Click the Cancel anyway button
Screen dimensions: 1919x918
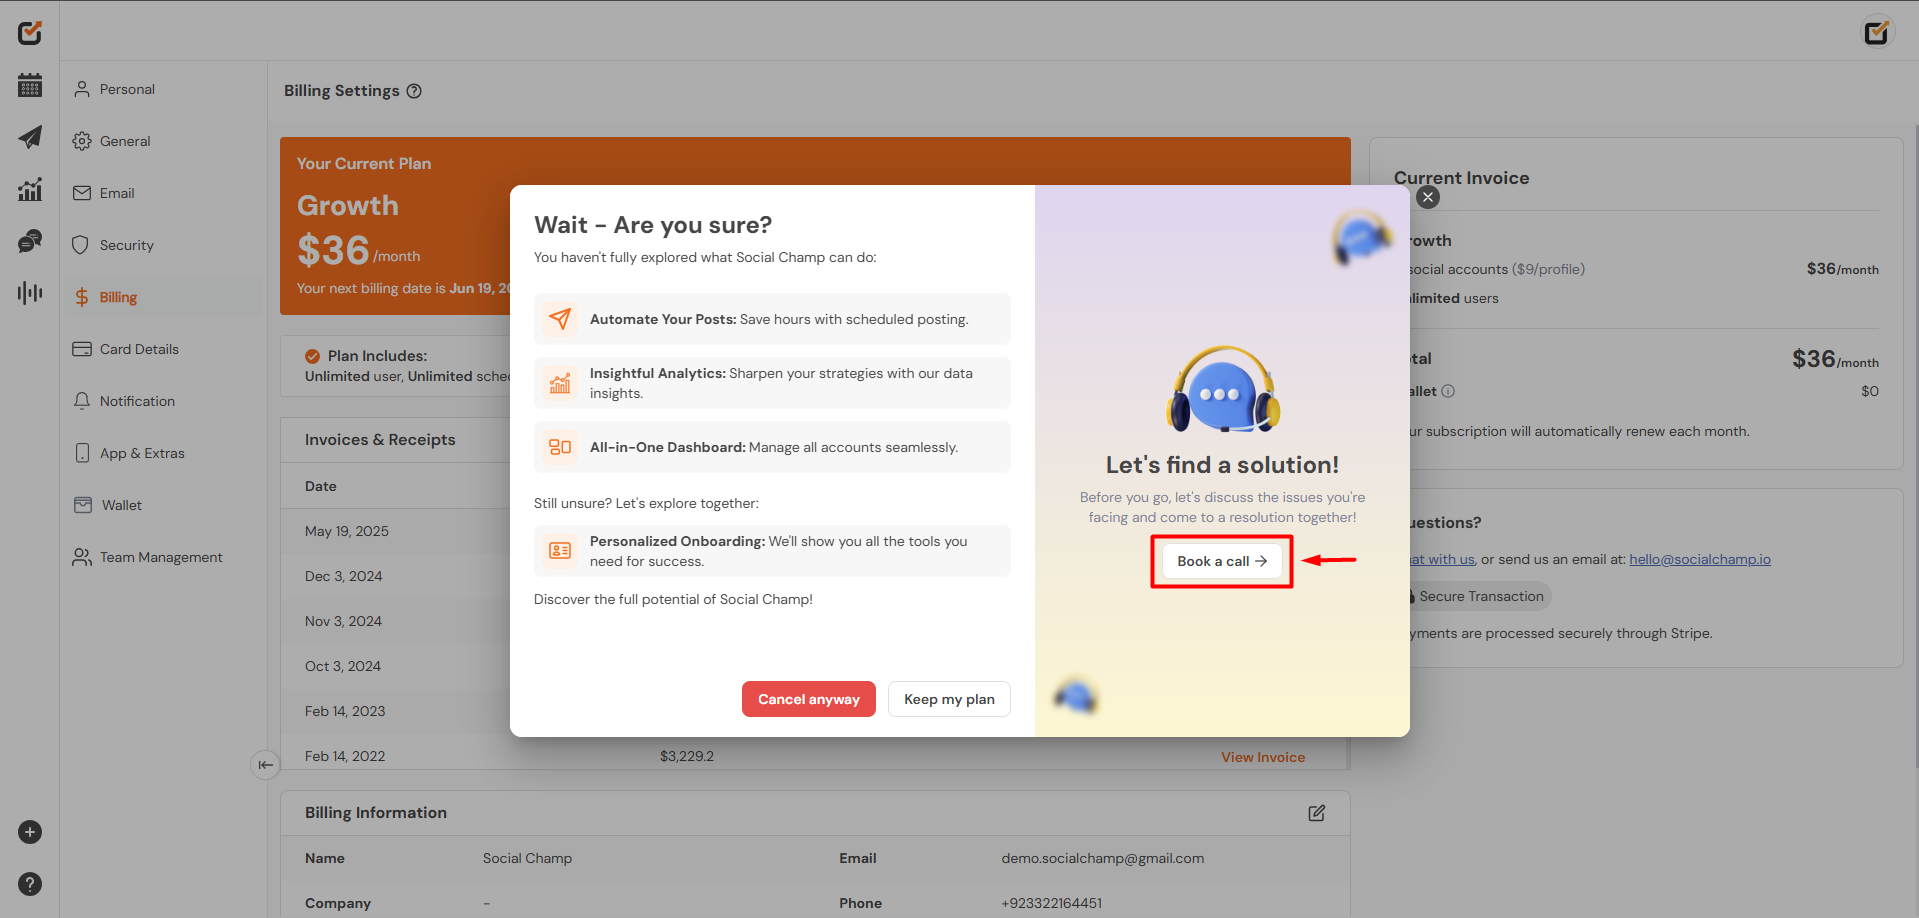click(x=809, y=699)
